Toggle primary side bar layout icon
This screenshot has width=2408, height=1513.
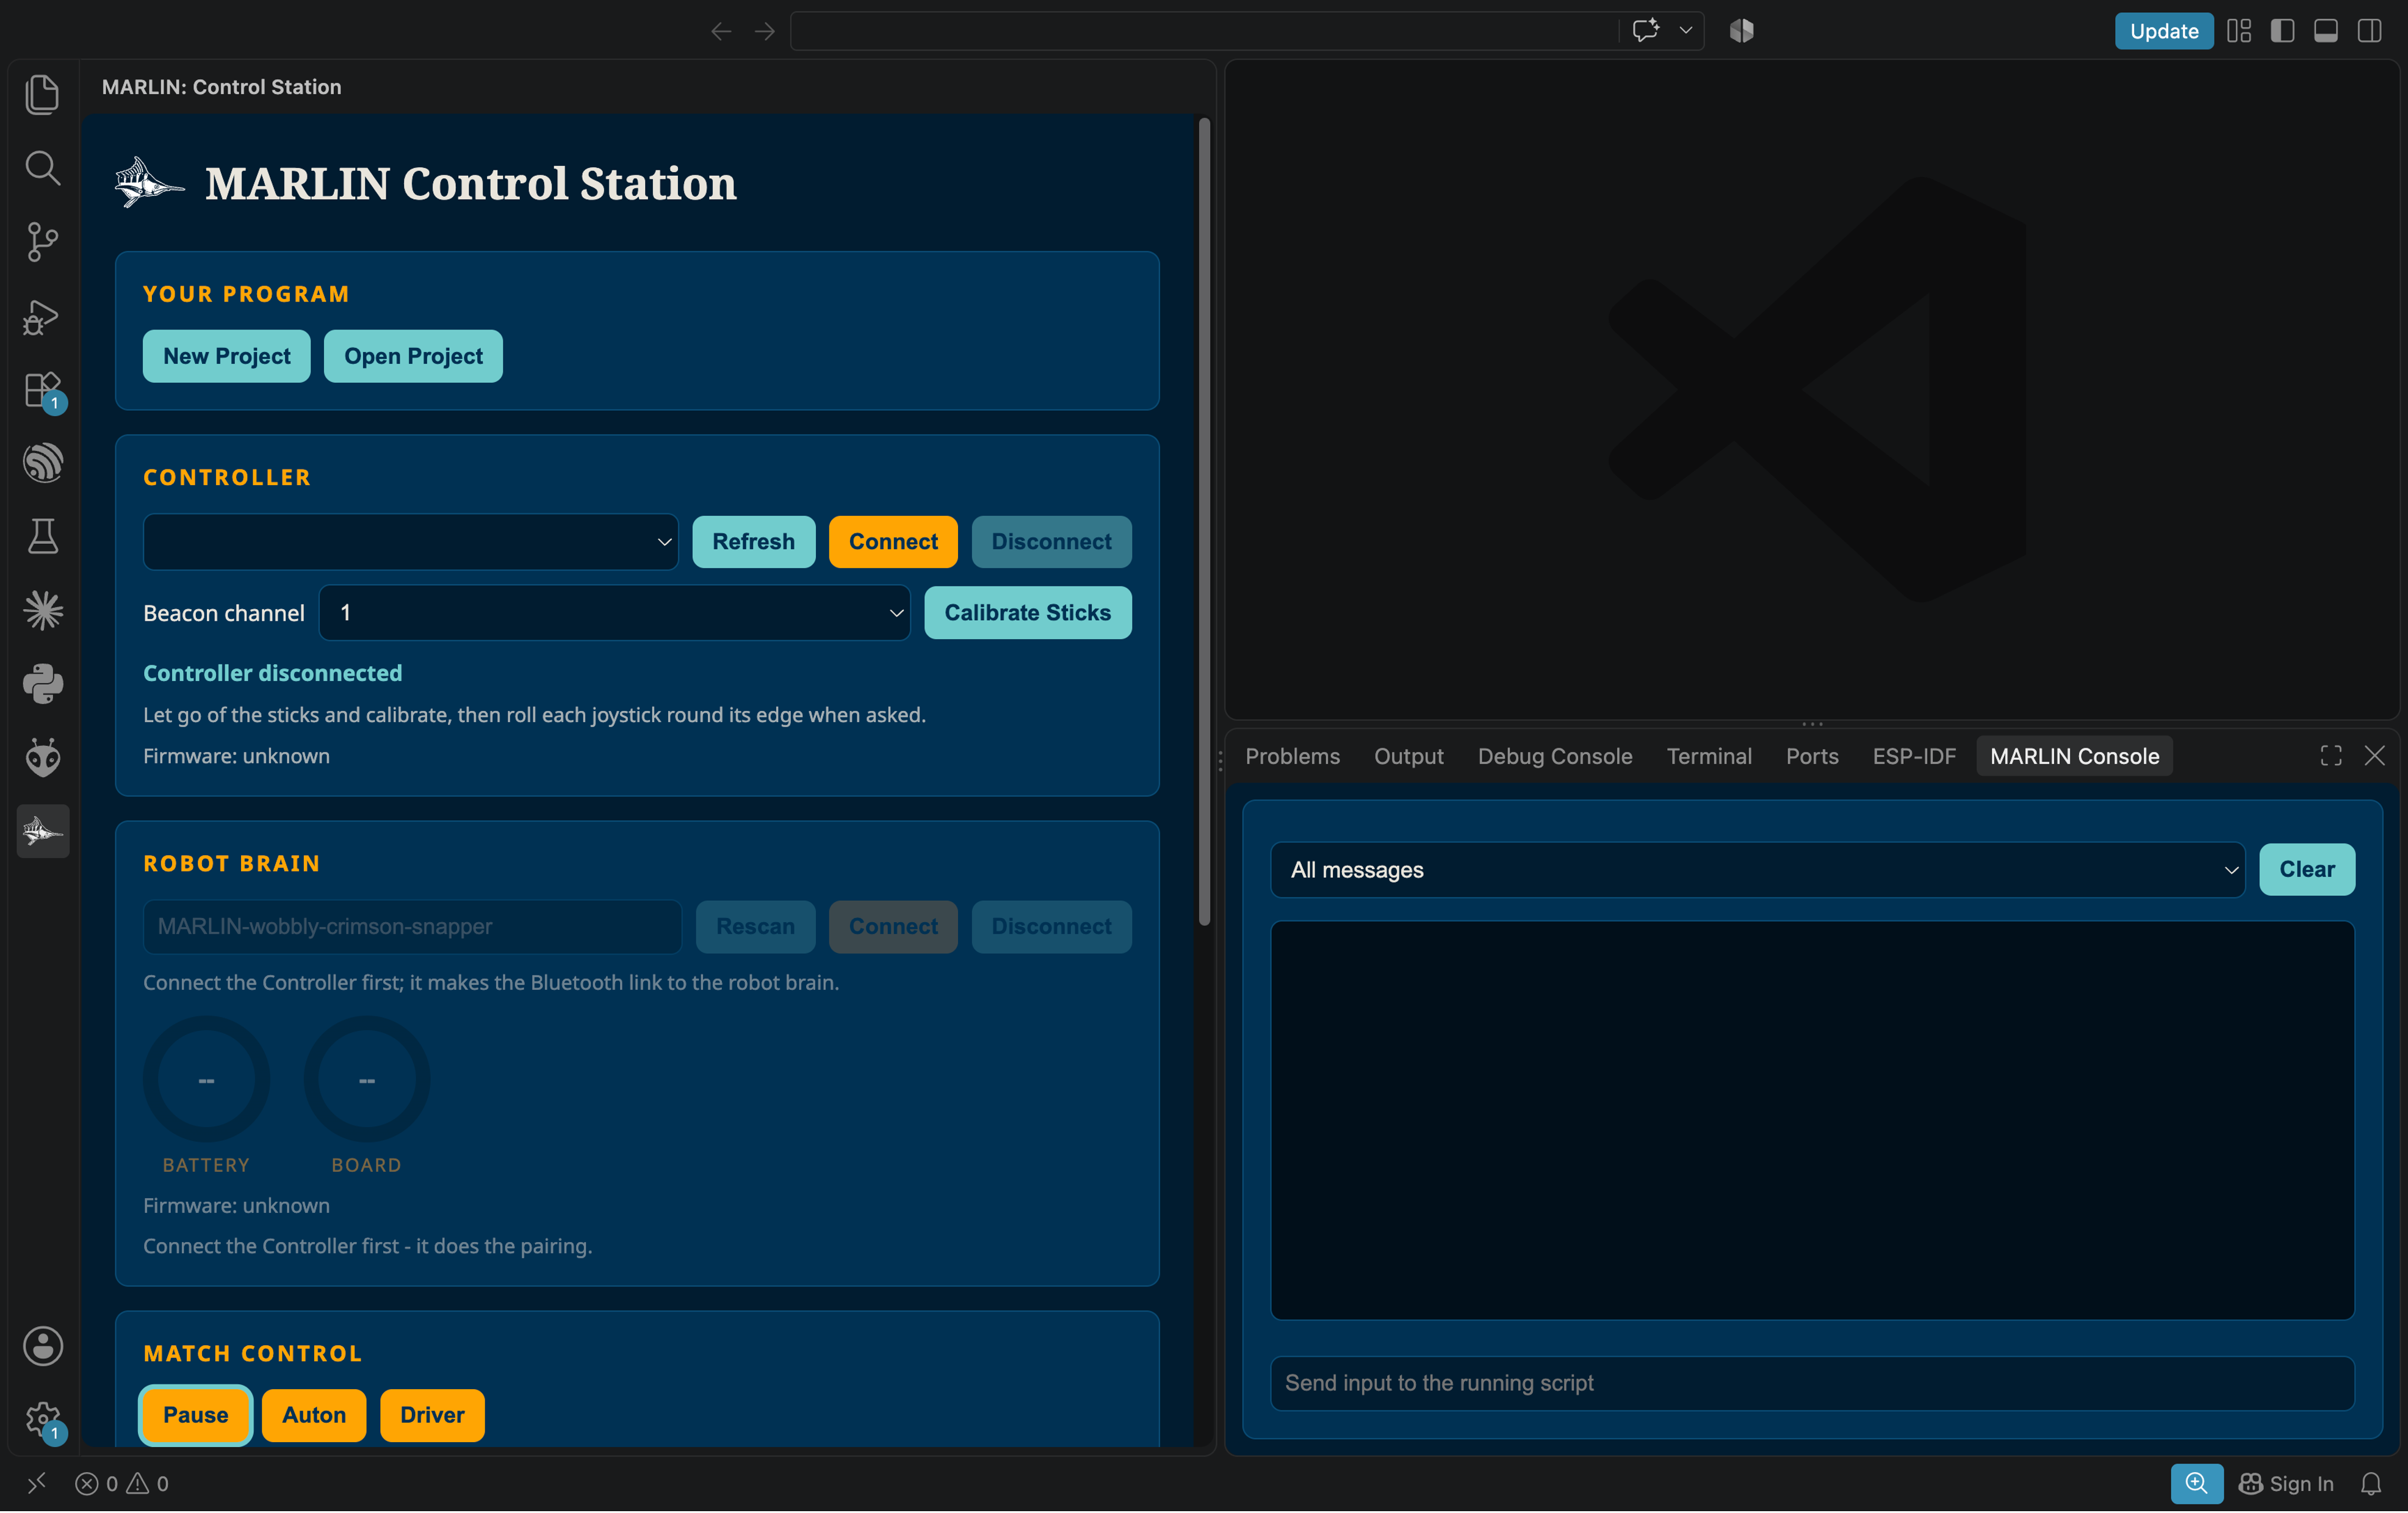[x=2282, y=31]
